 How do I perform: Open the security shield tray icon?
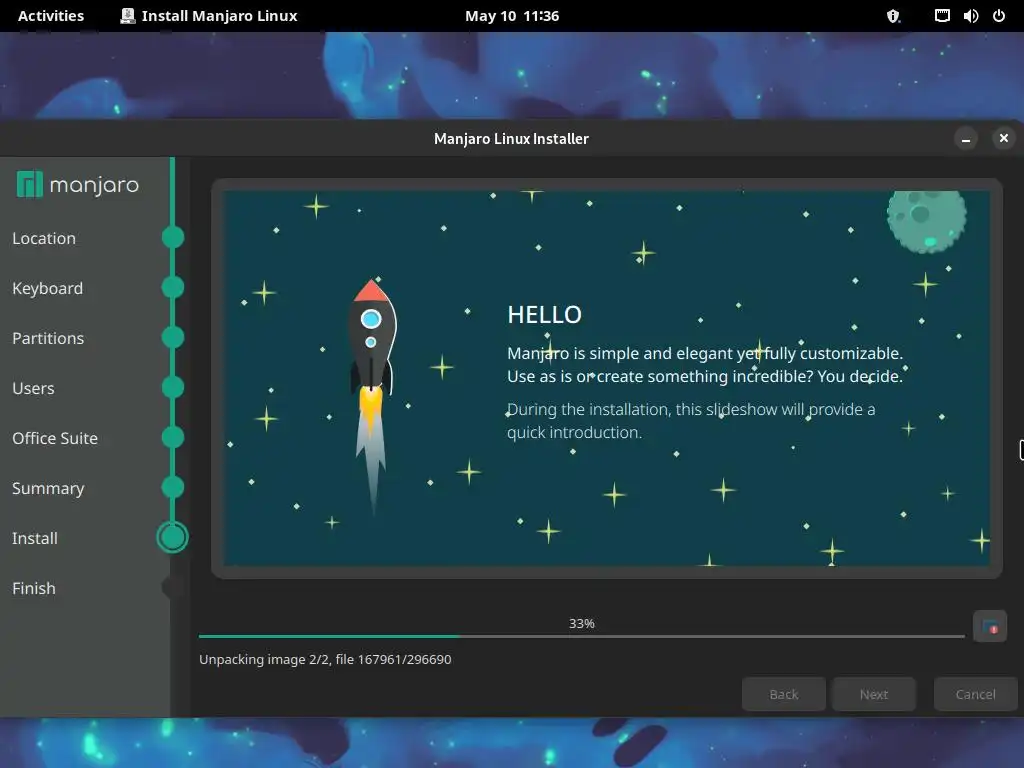click(x=893, y=16)
